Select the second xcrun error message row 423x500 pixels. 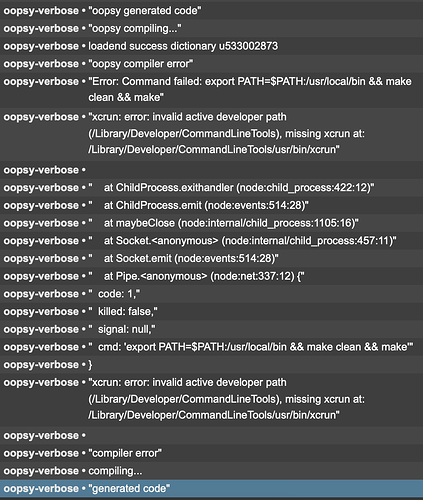[x=211, y=399]
